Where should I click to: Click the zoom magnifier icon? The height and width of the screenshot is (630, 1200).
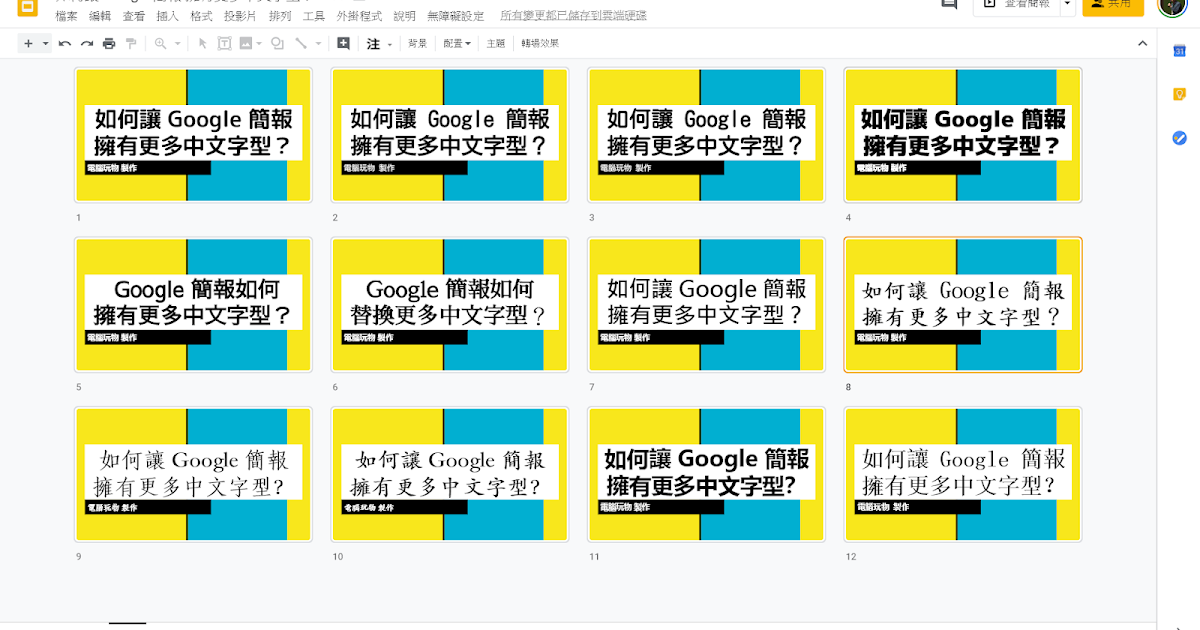coord(161,44)
